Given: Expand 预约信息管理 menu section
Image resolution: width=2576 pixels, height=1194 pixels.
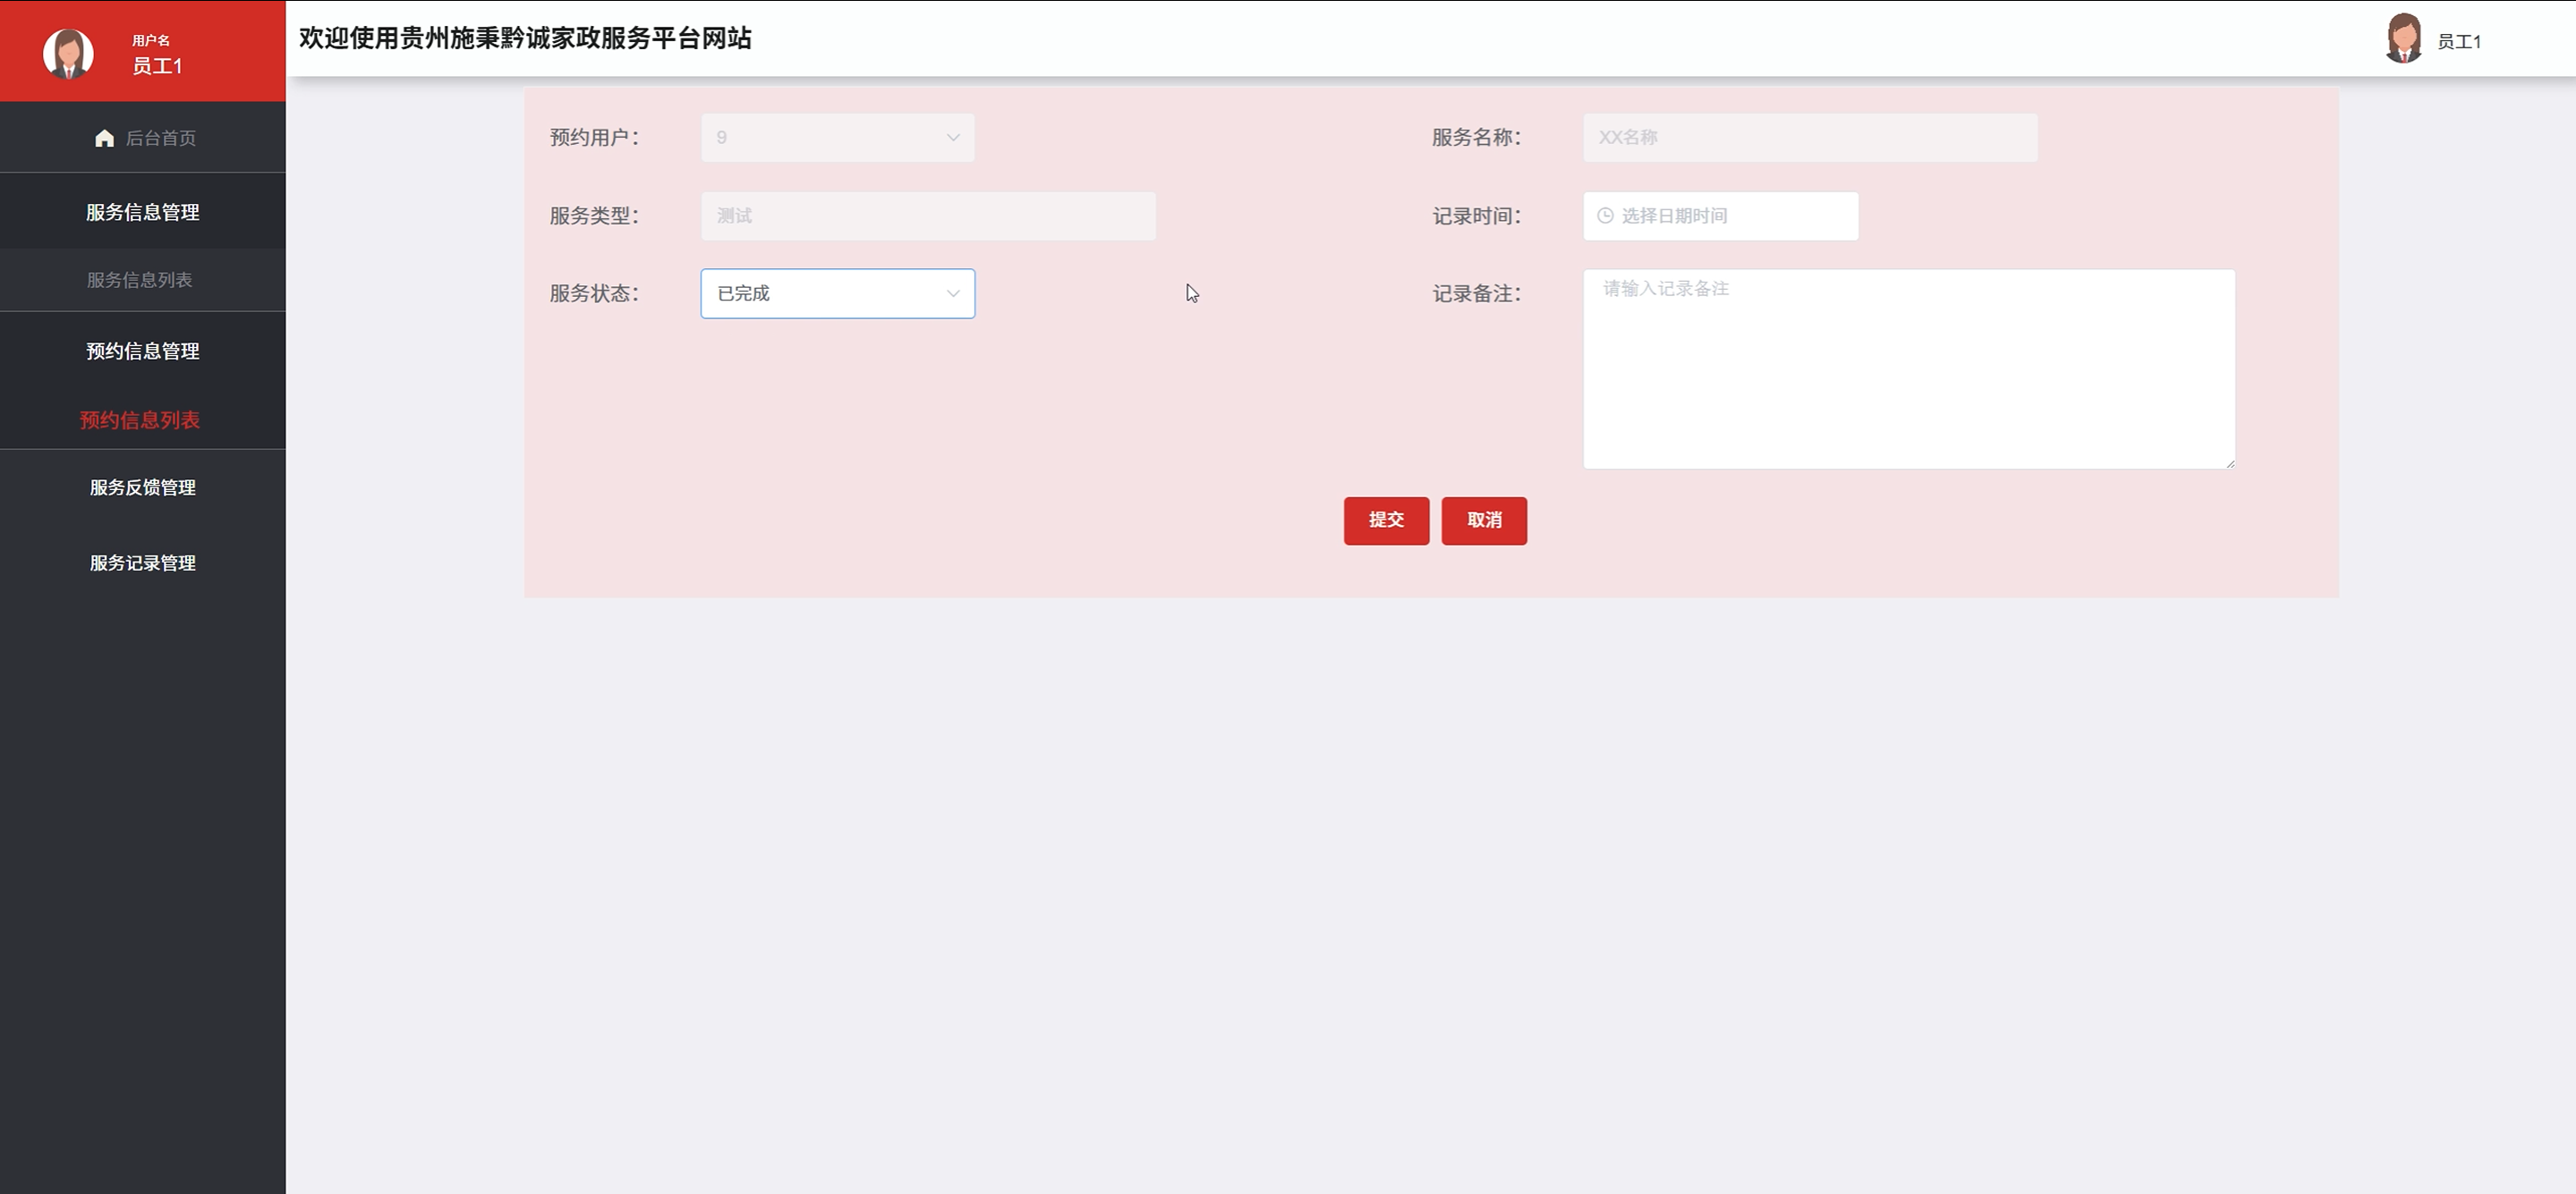Looking at the screenshot, I should (142, 351).
